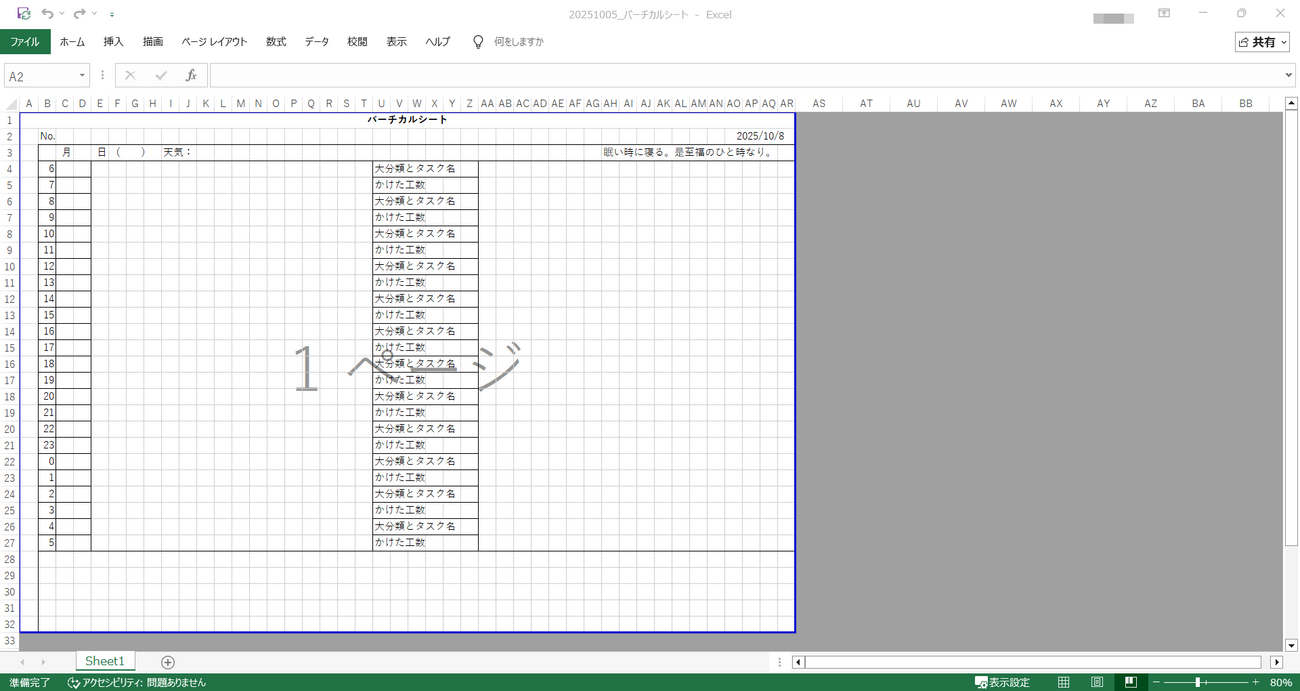Viewport: 1300px width, 691px height.
Task: Open the ファイル menu
Action: point(25,42)
